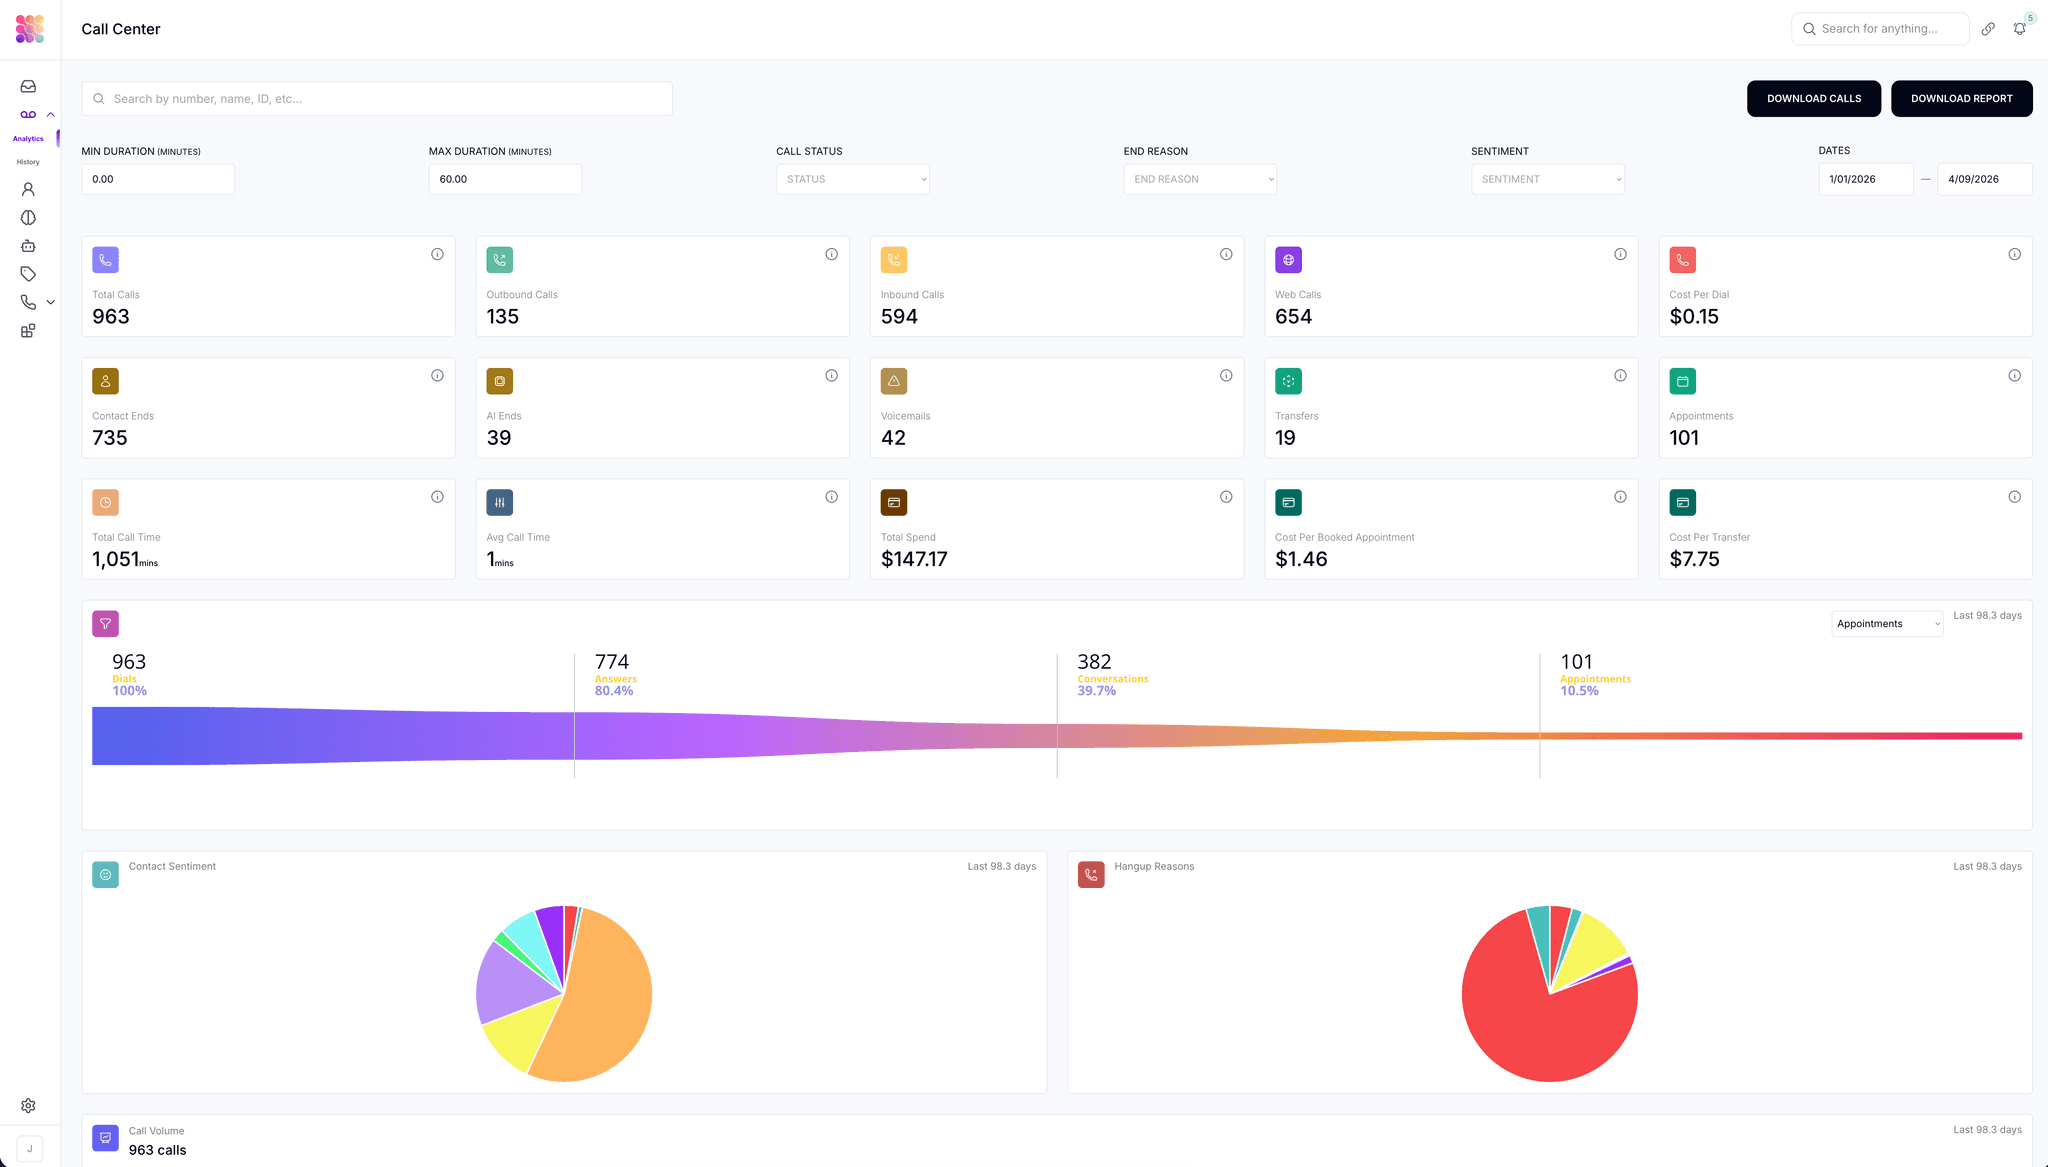Switch to the History tab
The width and height of the screenshot is (2048, 1167).
(28, 161)
